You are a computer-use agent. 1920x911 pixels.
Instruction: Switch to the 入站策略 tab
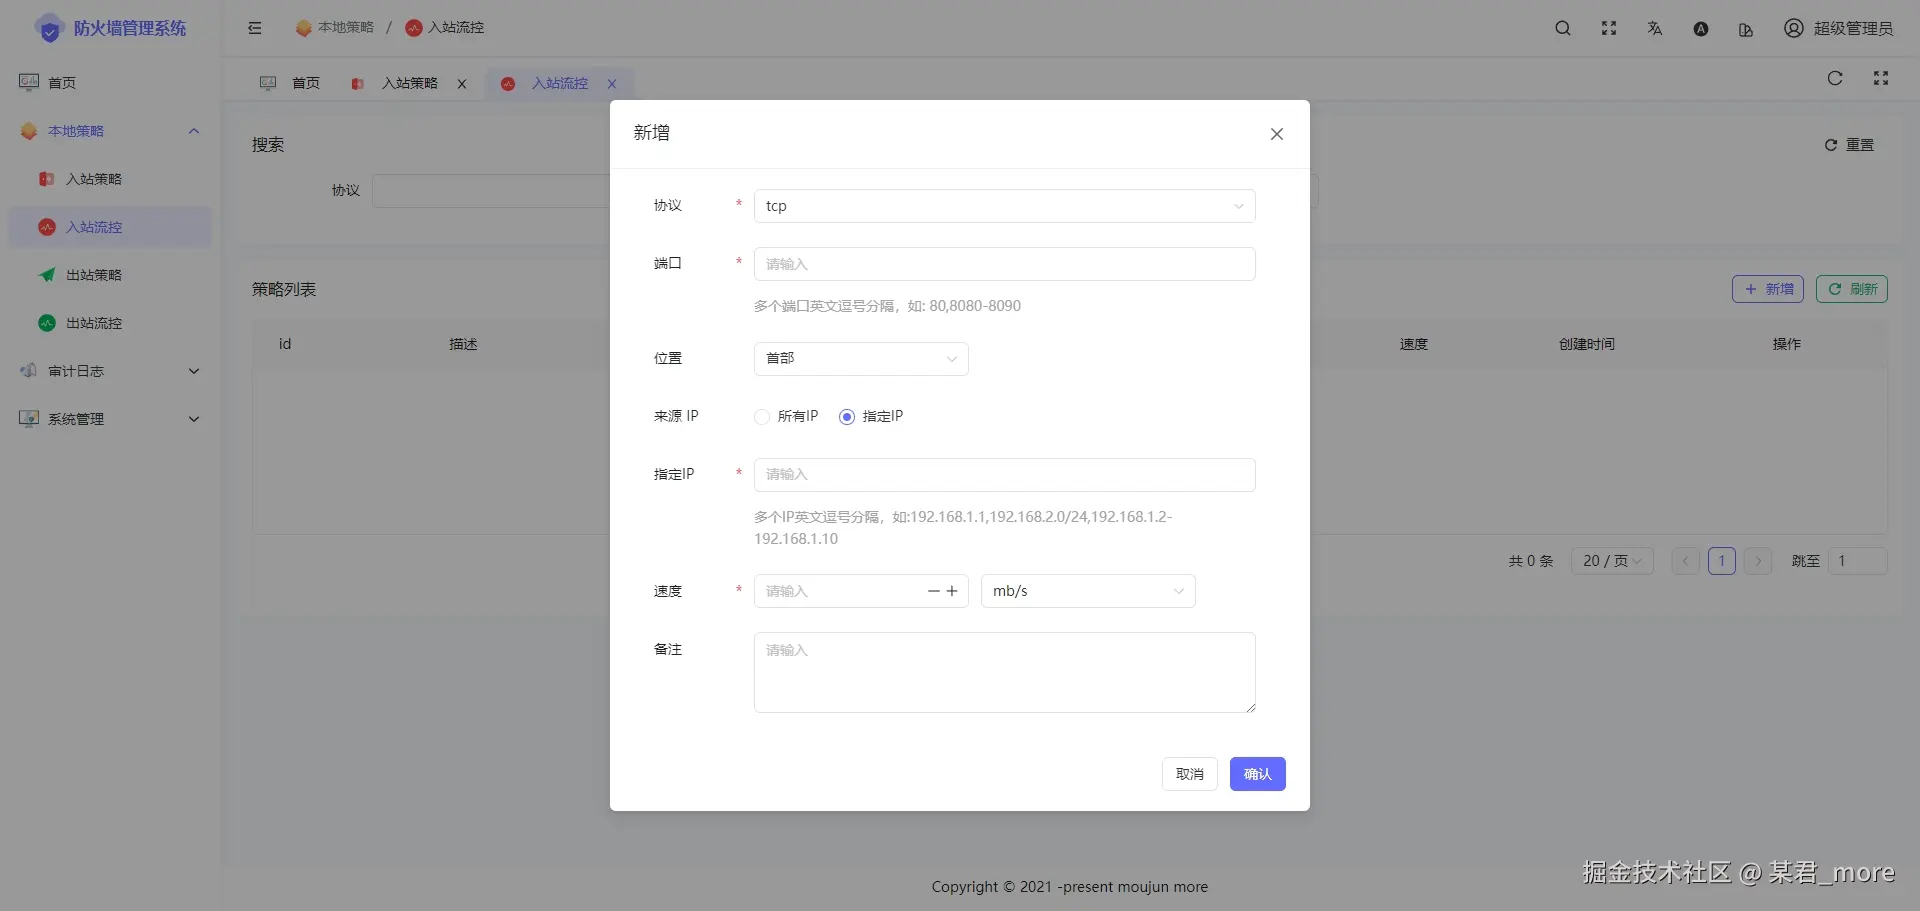pyautogui.click(x=409, y=84)
